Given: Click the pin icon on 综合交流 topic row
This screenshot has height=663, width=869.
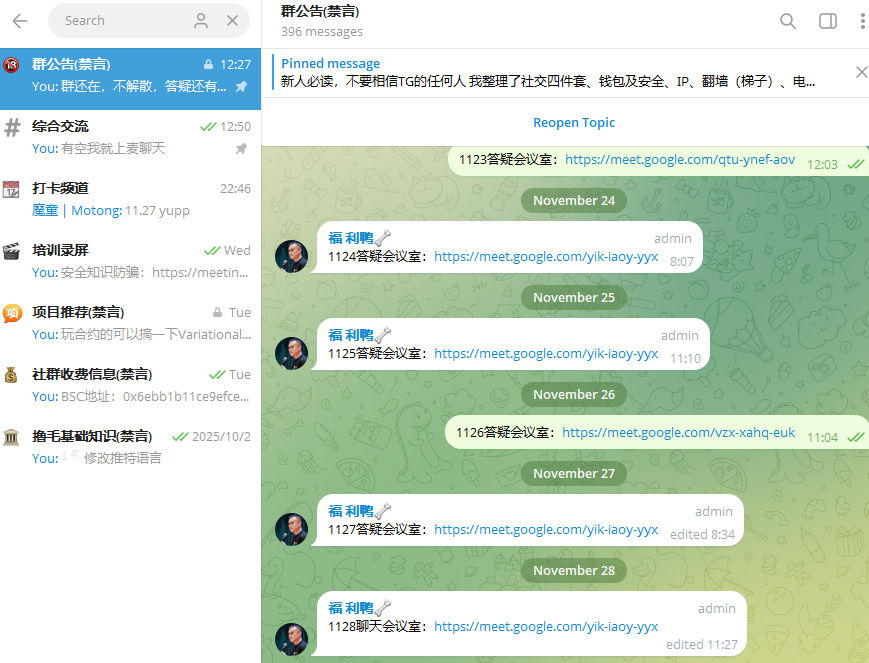Looking at the screenshot, I should click(x=241, y=149).
